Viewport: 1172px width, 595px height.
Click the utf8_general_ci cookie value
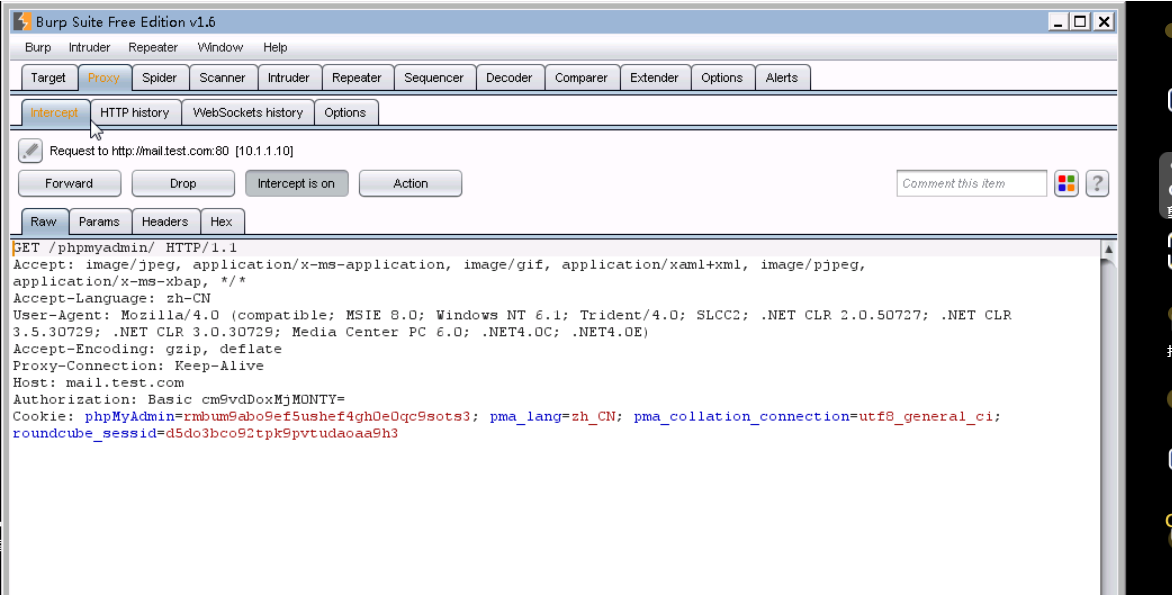926,416
